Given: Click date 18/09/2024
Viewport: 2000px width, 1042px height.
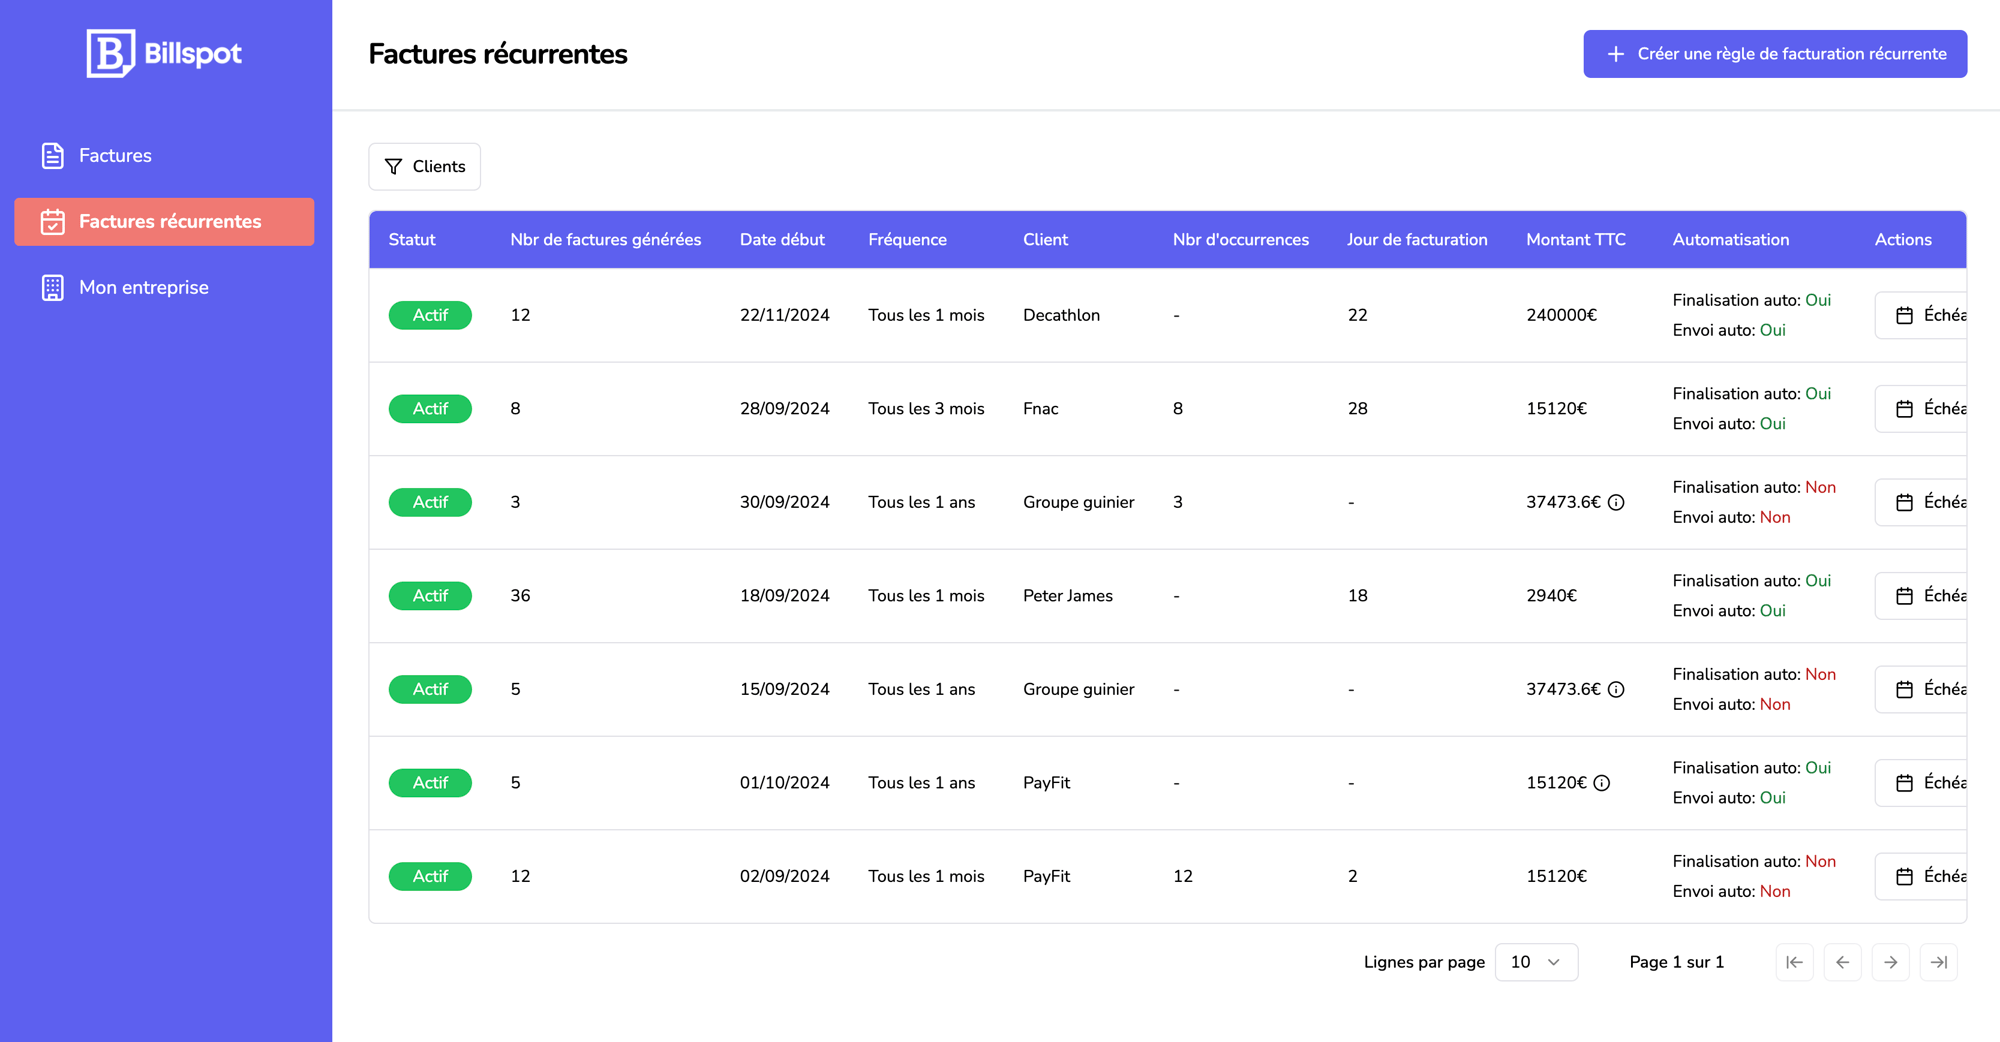Looking at the screenshot, I should (784, 595).
